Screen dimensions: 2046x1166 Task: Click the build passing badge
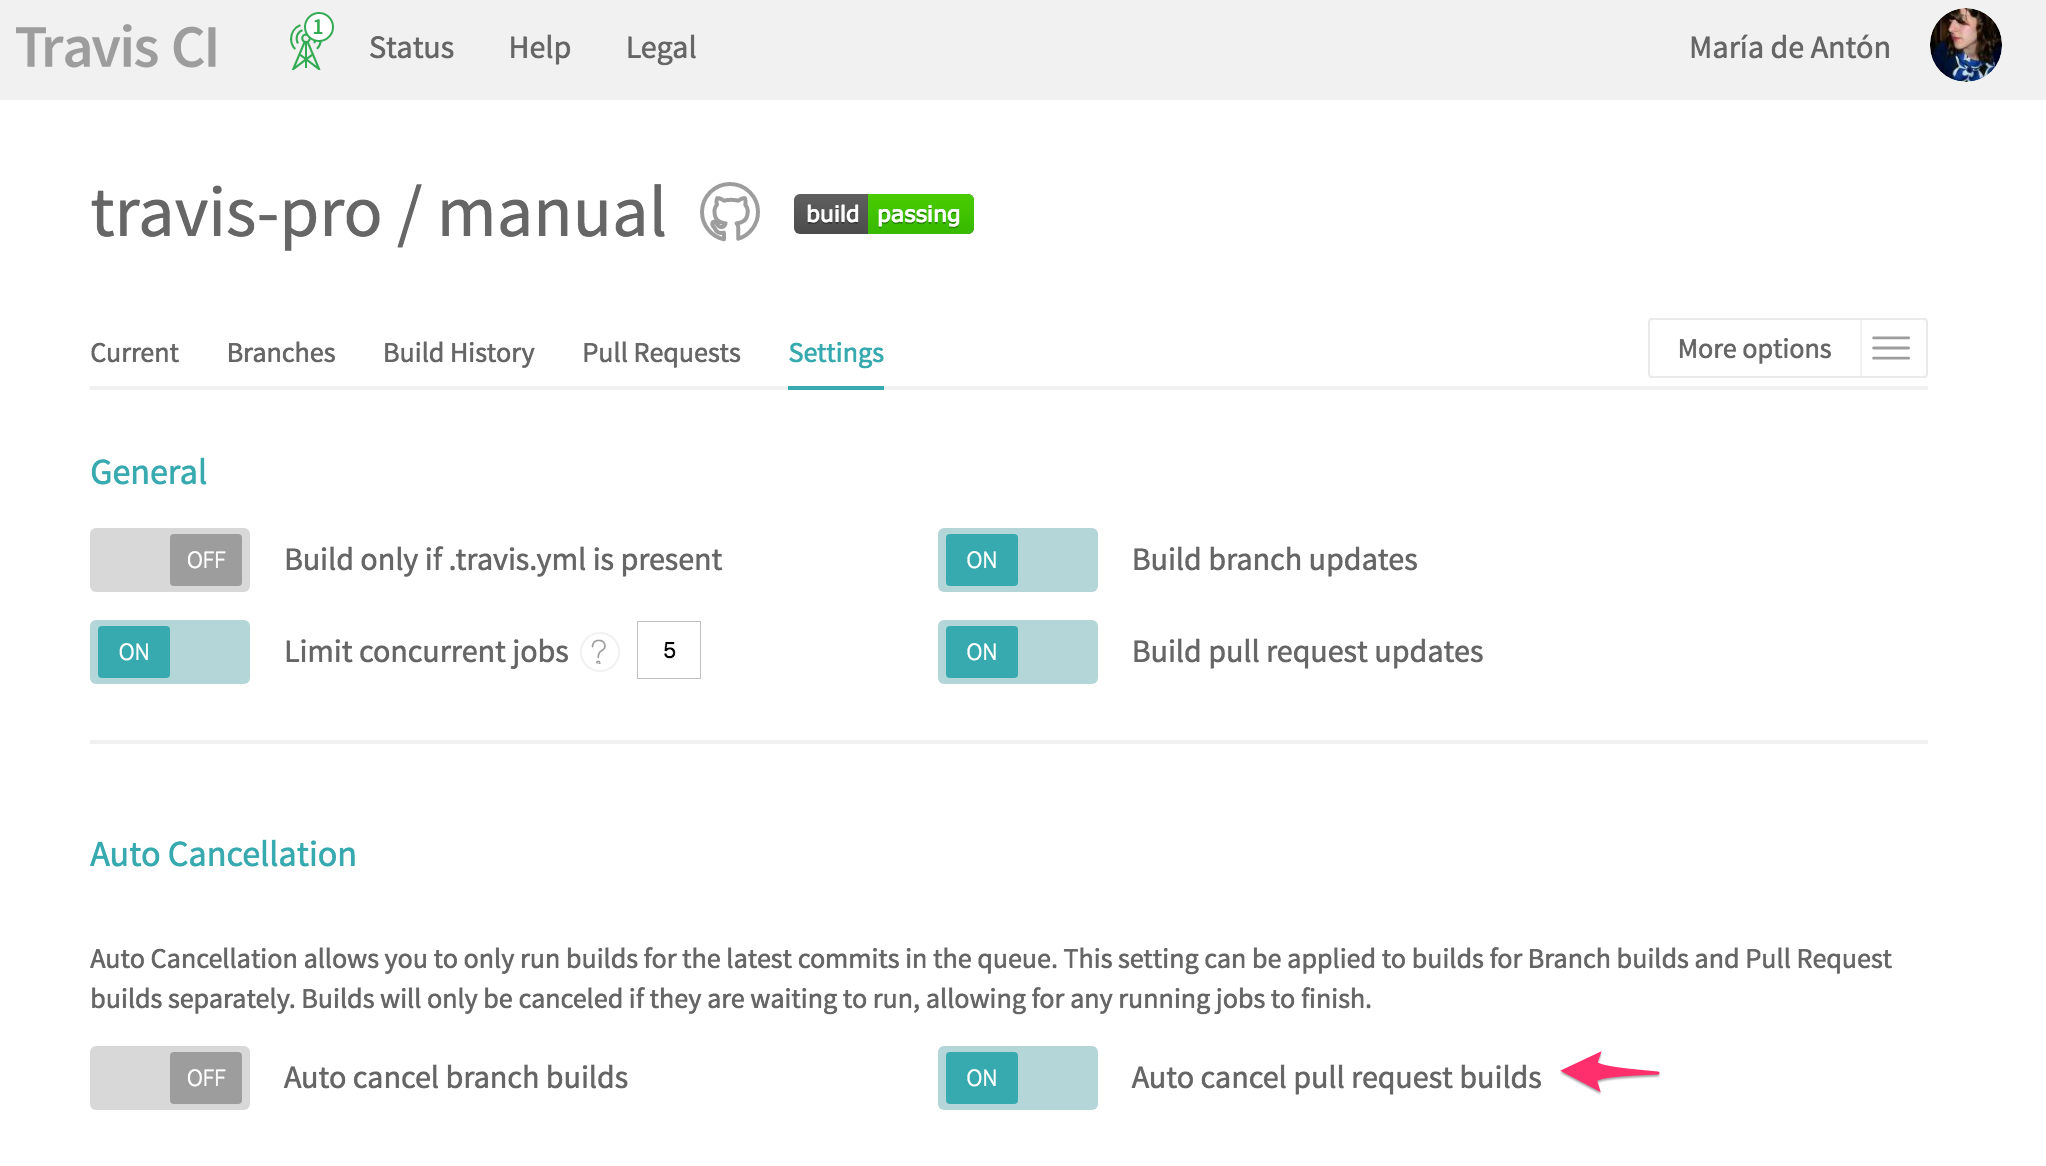(x=883, y=214)
